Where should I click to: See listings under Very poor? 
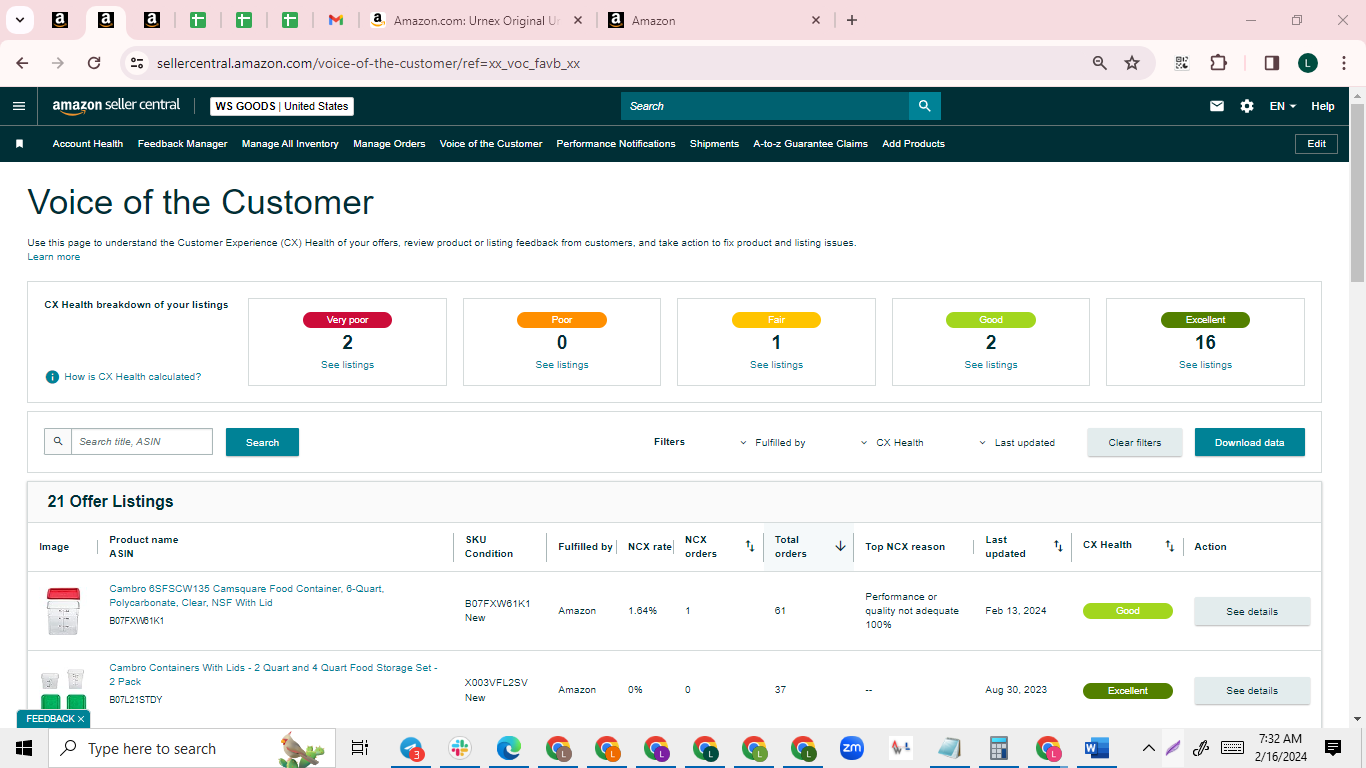pyautogui.click(x=347, y=365)
